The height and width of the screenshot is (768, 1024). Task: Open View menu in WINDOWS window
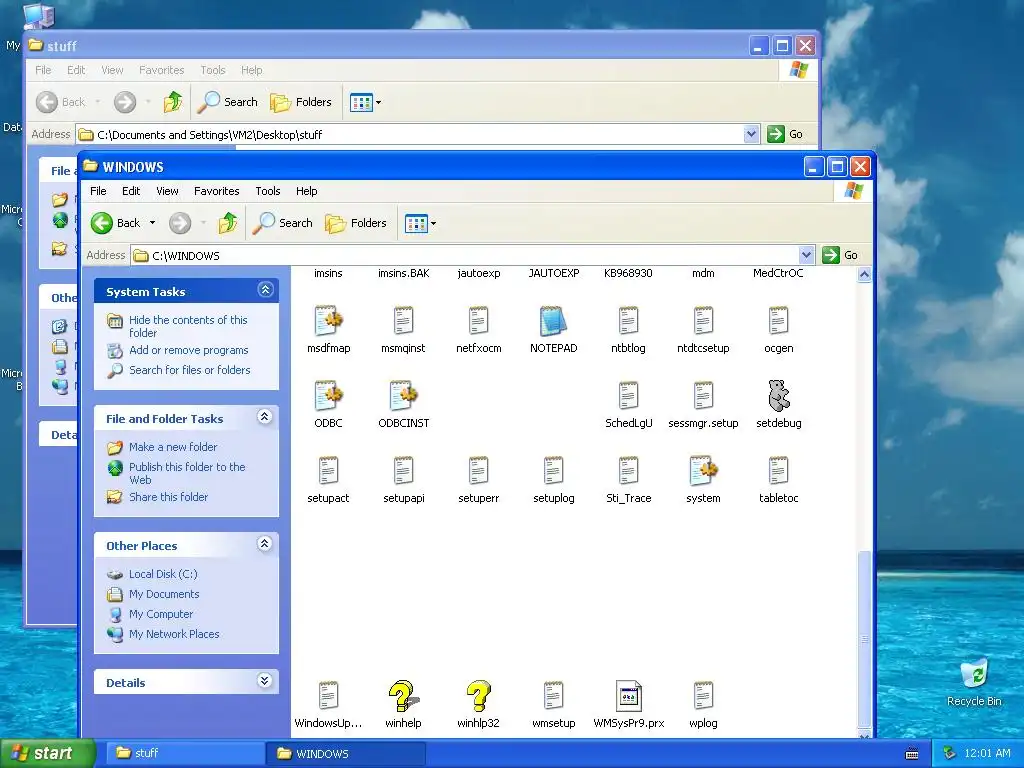(167, 191)
